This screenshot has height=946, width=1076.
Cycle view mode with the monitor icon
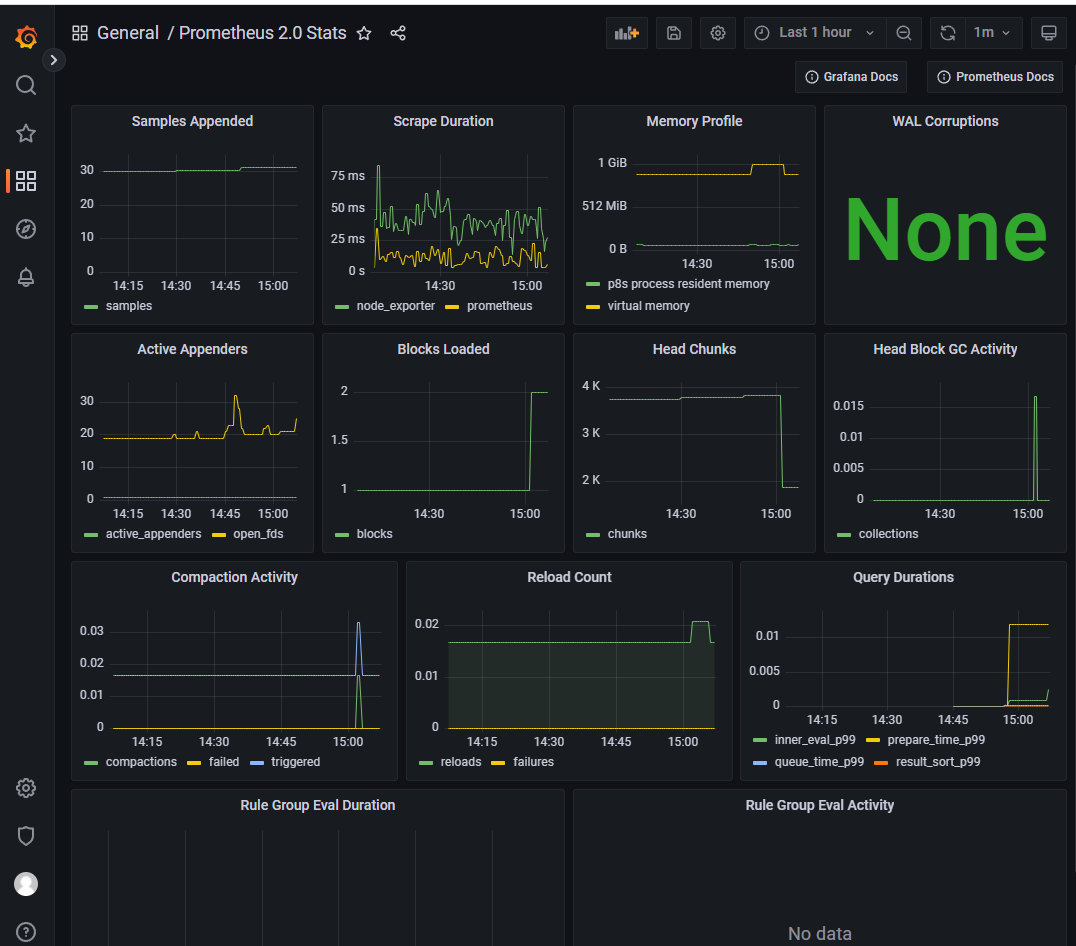(1049, 33)
